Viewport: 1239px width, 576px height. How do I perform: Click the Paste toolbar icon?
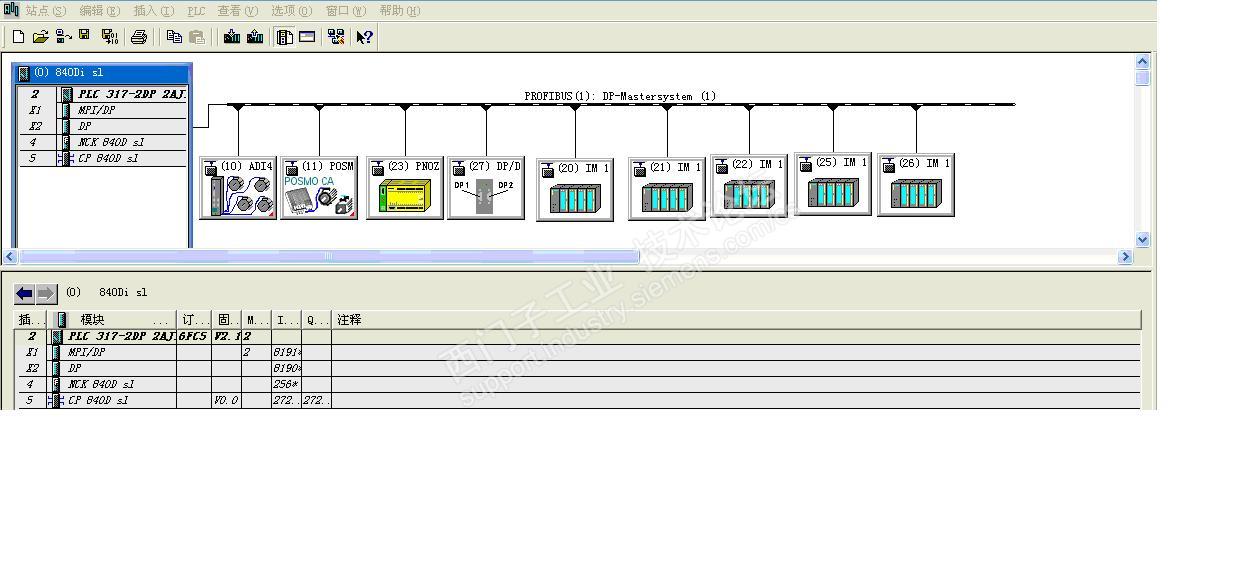(x=197, y=37)
